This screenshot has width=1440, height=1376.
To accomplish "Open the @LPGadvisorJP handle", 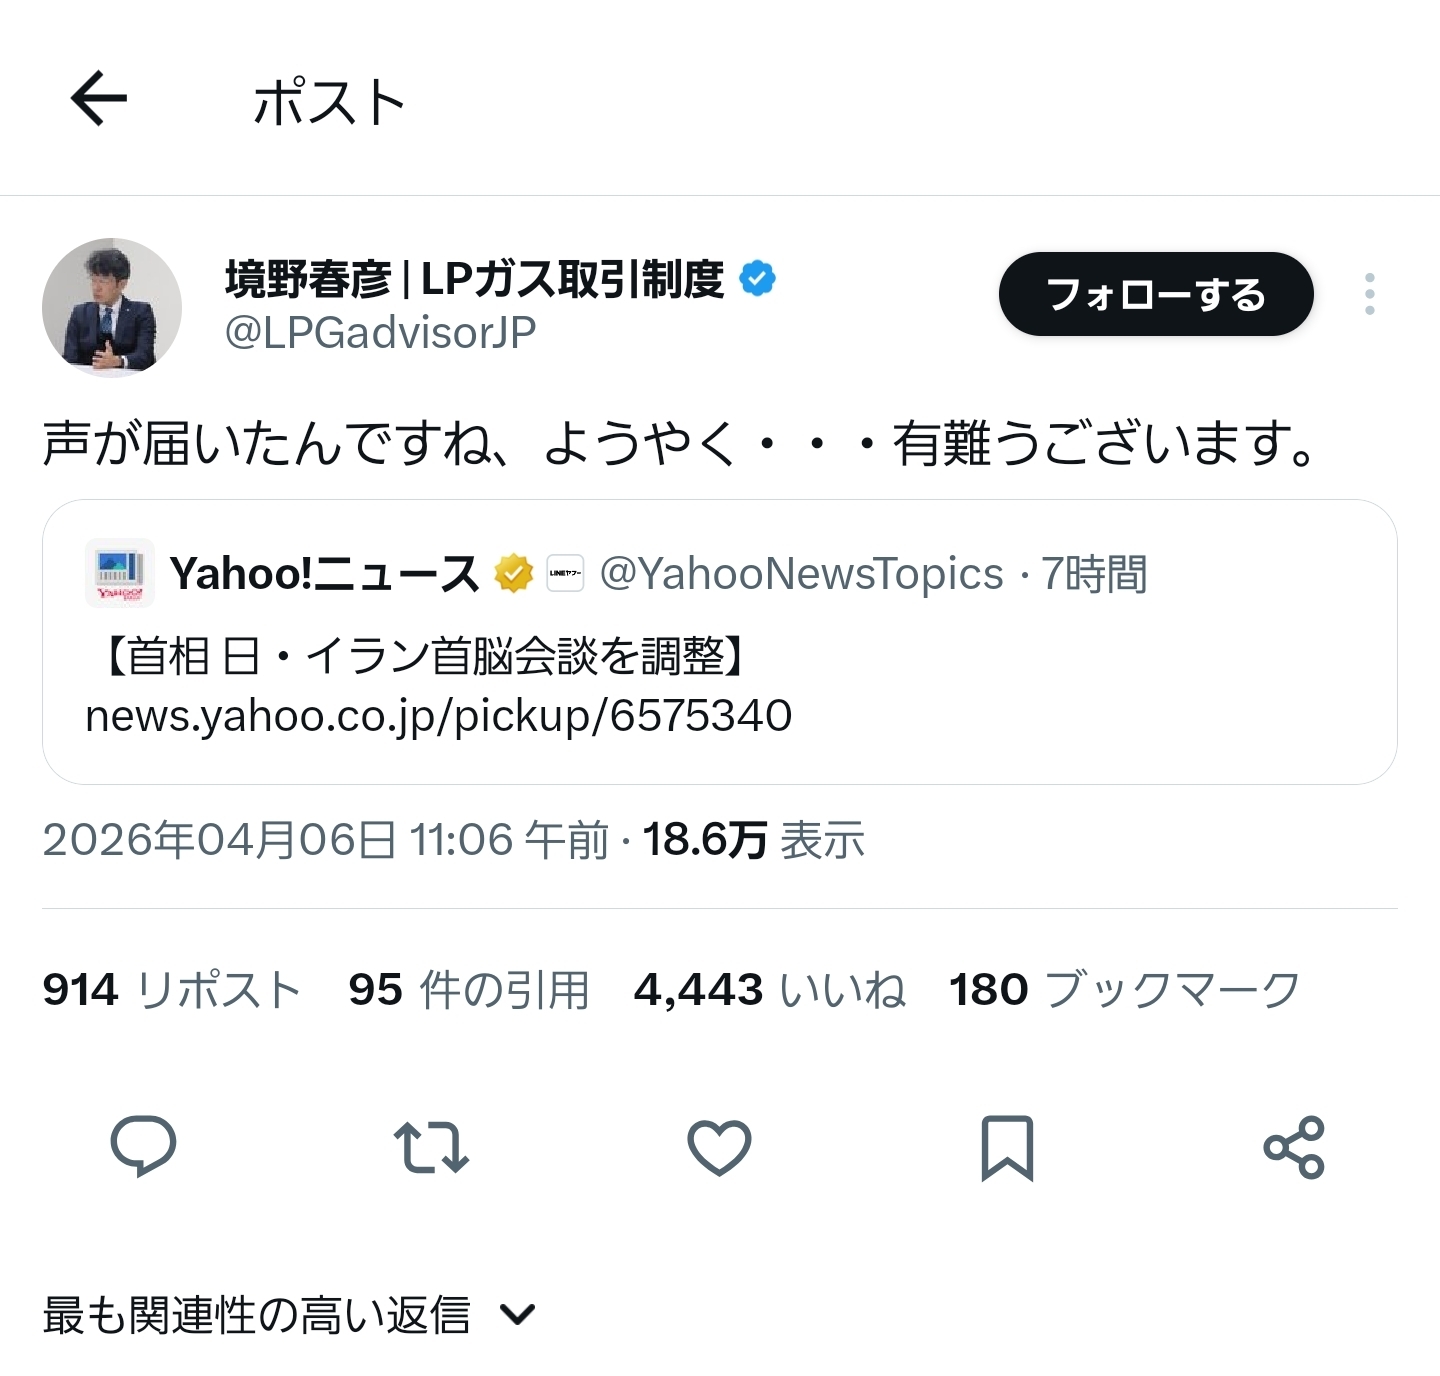I will pyautogui.click(x=380, y=333).
